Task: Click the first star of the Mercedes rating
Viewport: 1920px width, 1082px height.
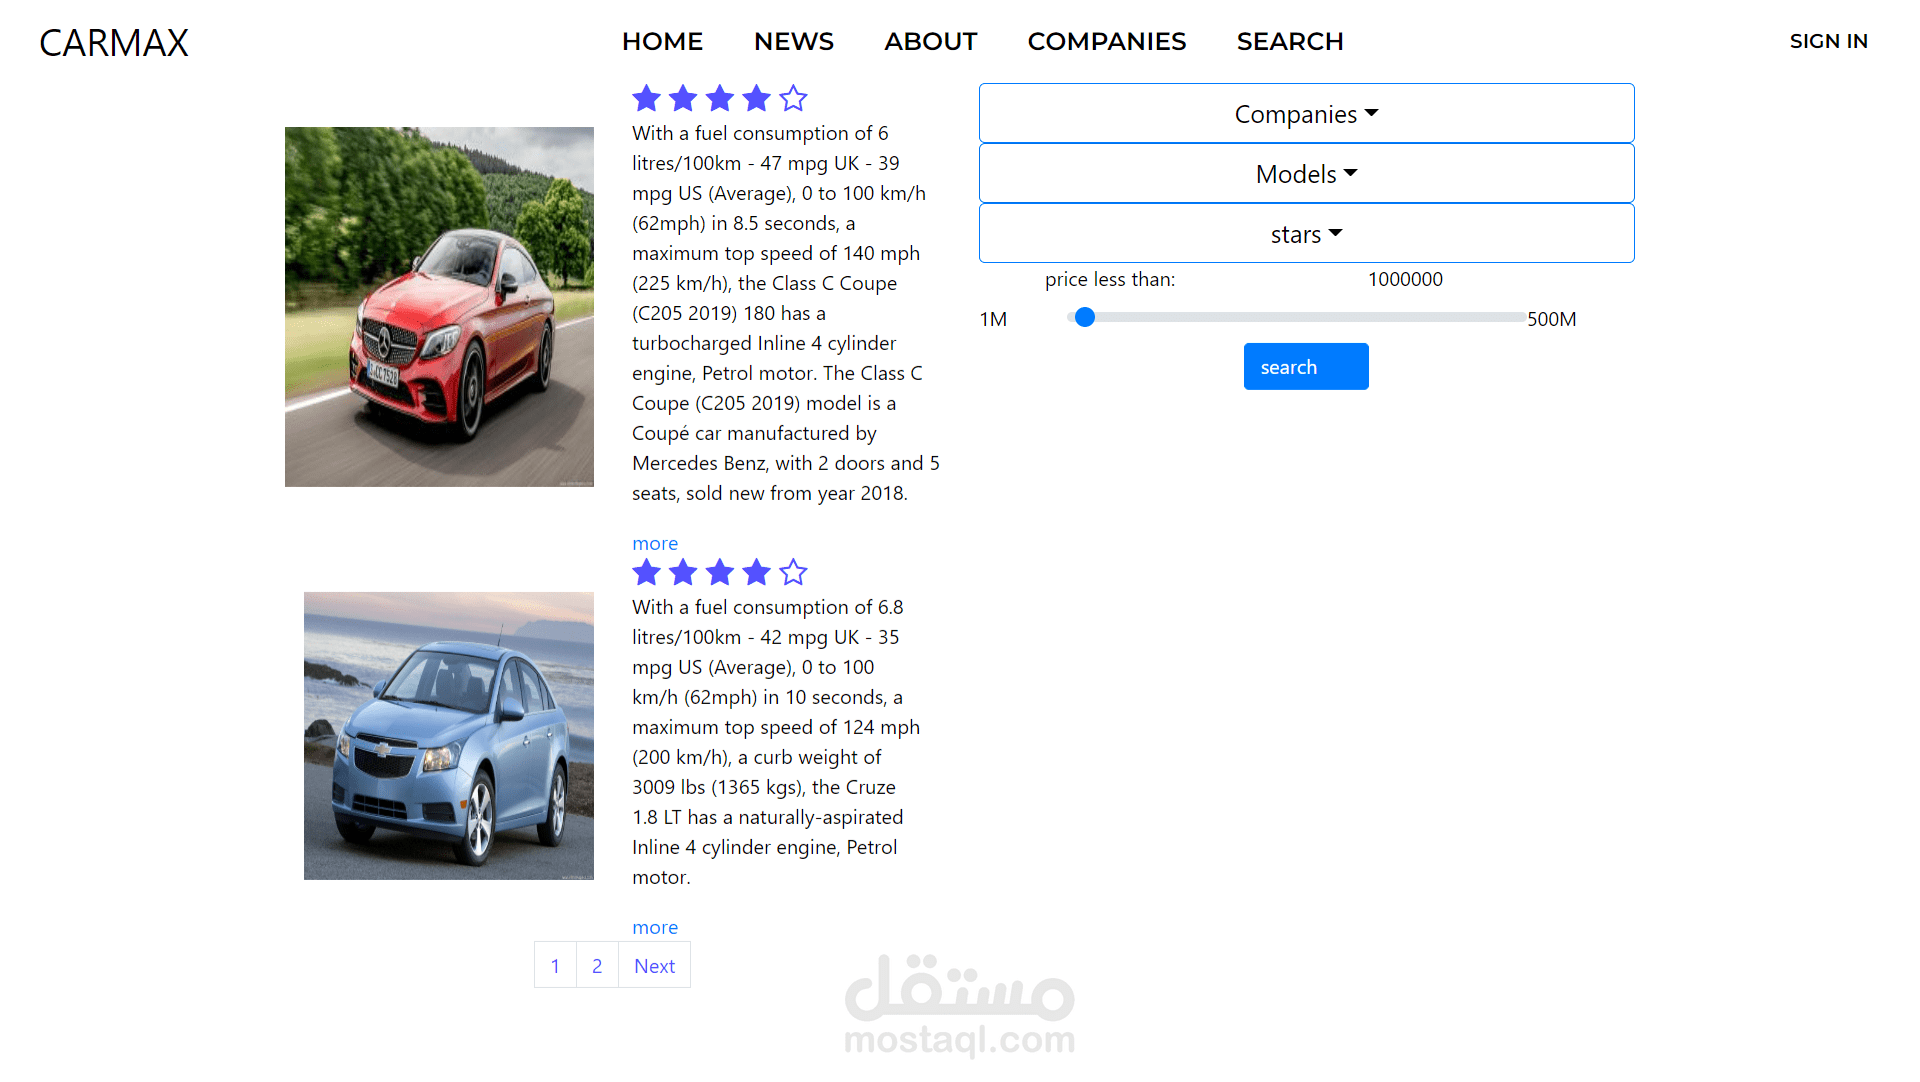Action: coord(646,98)
